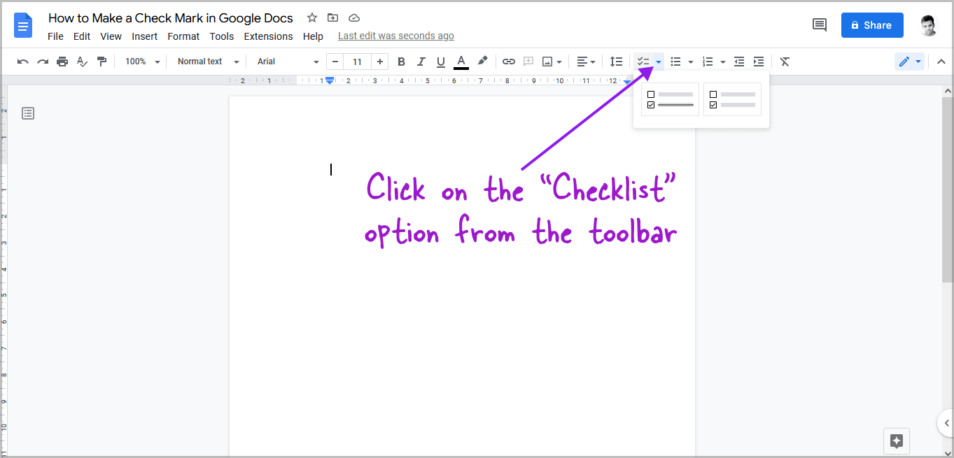Open the Edit menu
Viewport: 954px width, 458px height.
82,36
